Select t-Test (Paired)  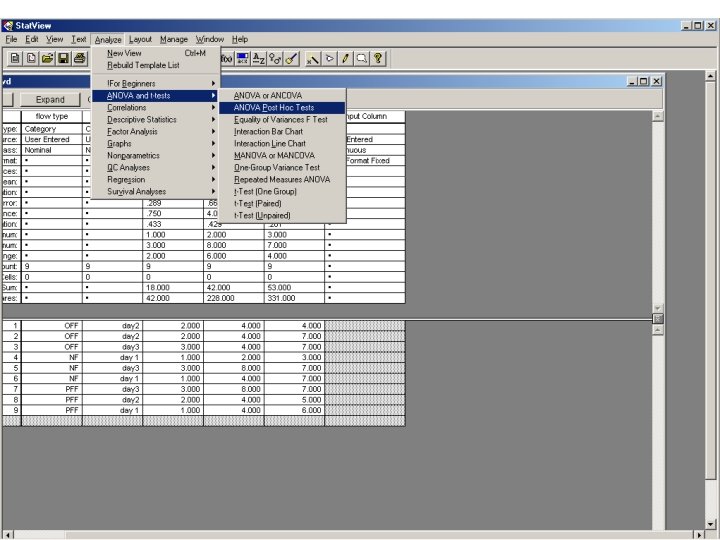282,203
